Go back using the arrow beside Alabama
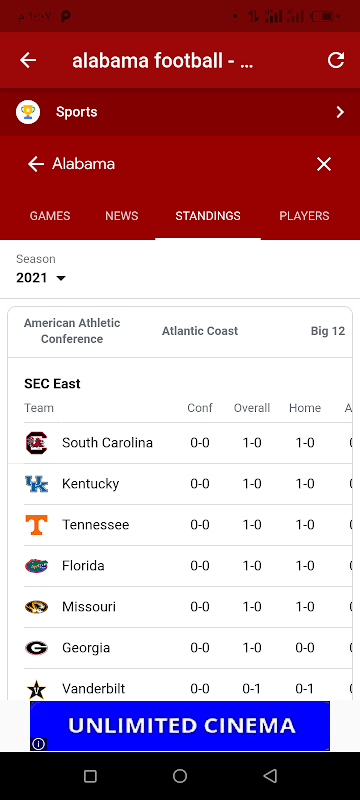Screen dimensions: 360x800 36,164
